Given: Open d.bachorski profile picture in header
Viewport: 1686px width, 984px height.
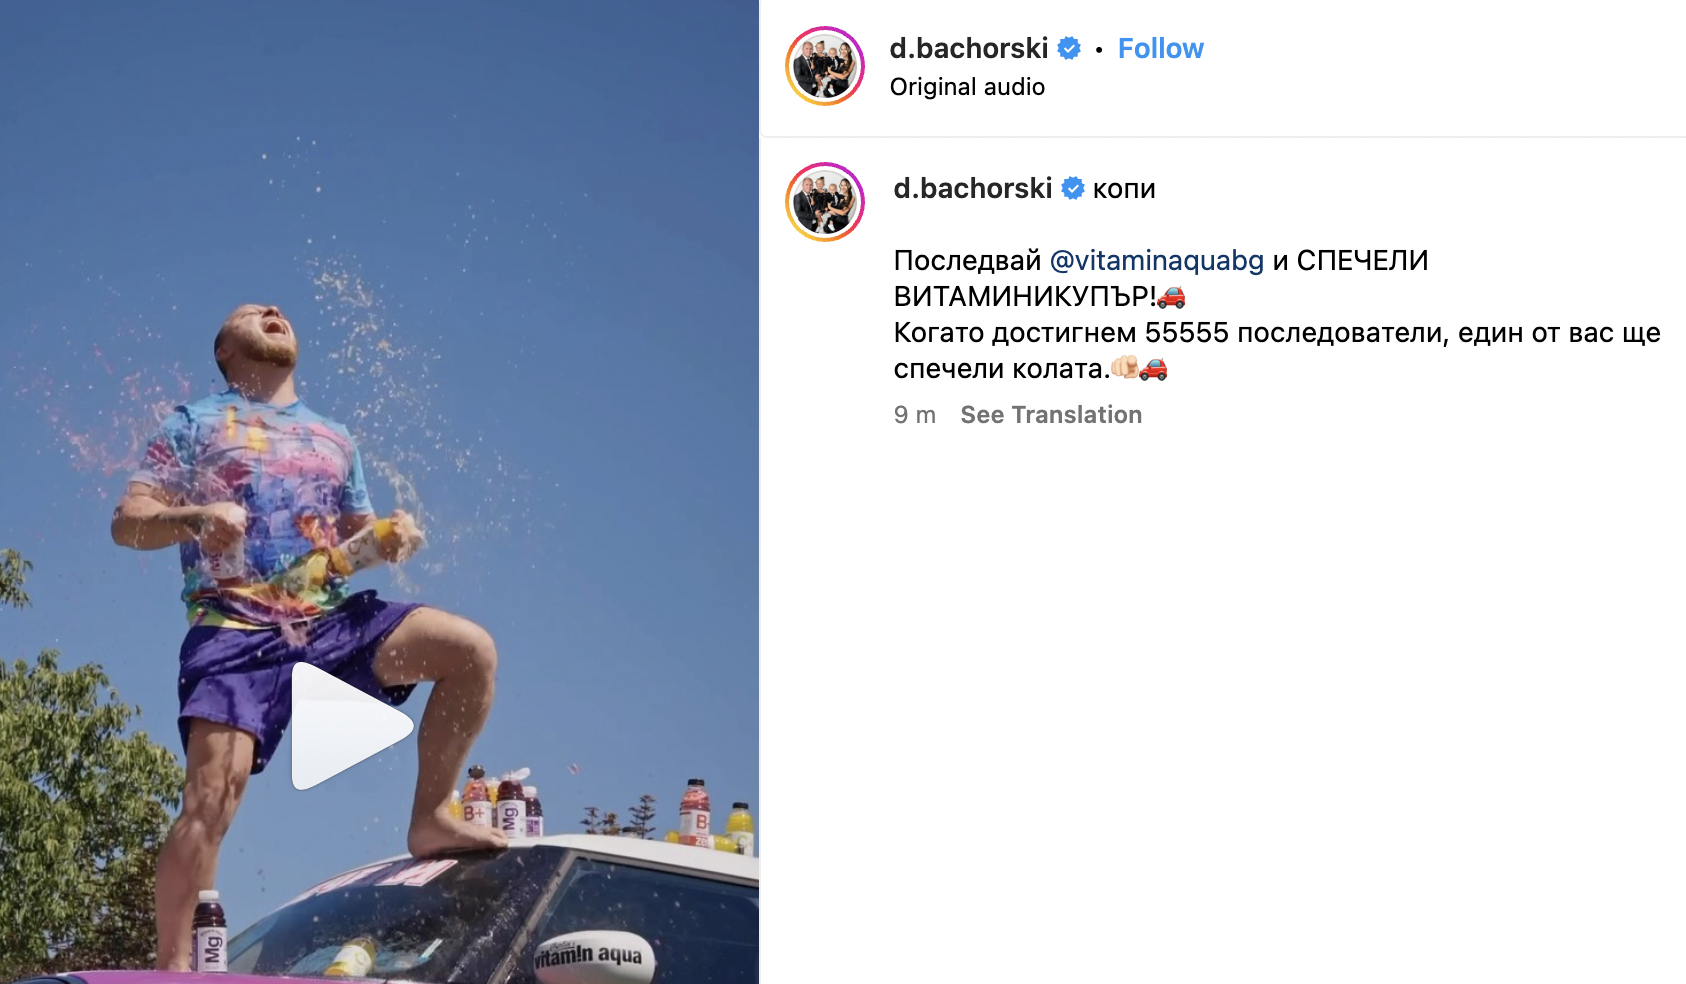Looking at the screenshot, I should (825, 66).
